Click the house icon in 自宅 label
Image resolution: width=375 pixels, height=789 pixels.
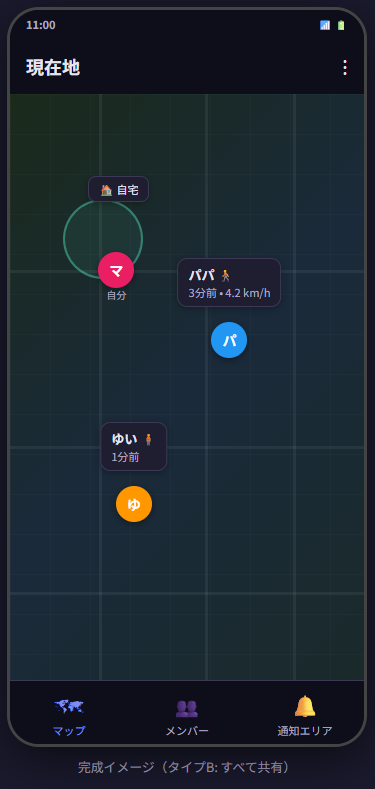[106, 190]
